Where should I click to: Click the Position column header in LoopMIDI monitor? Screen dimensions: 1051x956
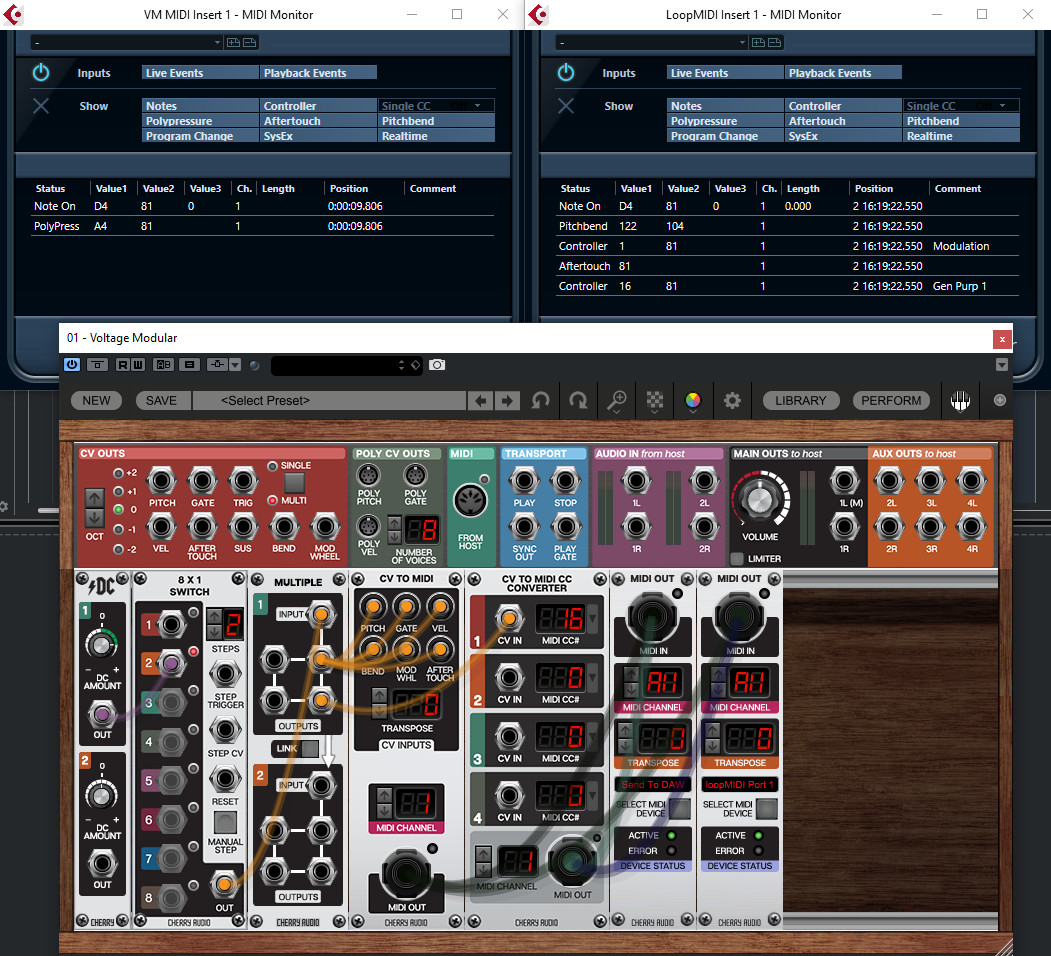pos(874,188)
